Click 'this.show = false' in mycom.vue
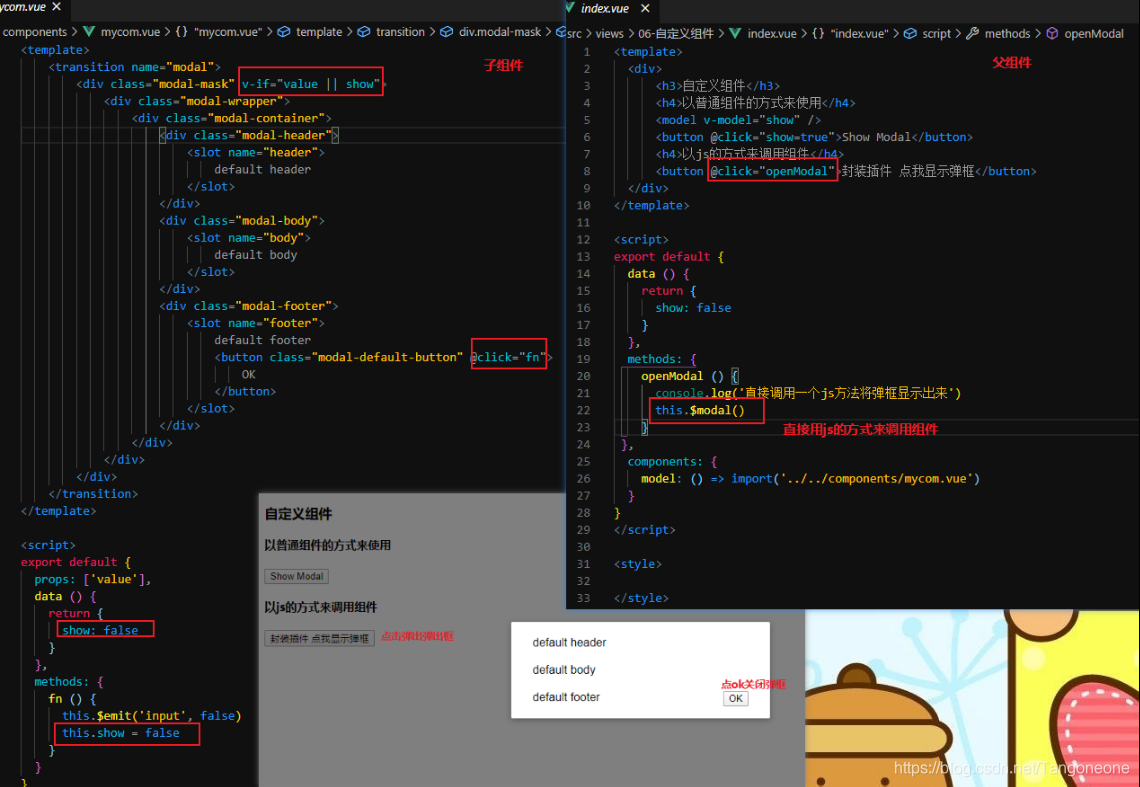Screen dimensions: 1140x787 [x=121, y=733]
